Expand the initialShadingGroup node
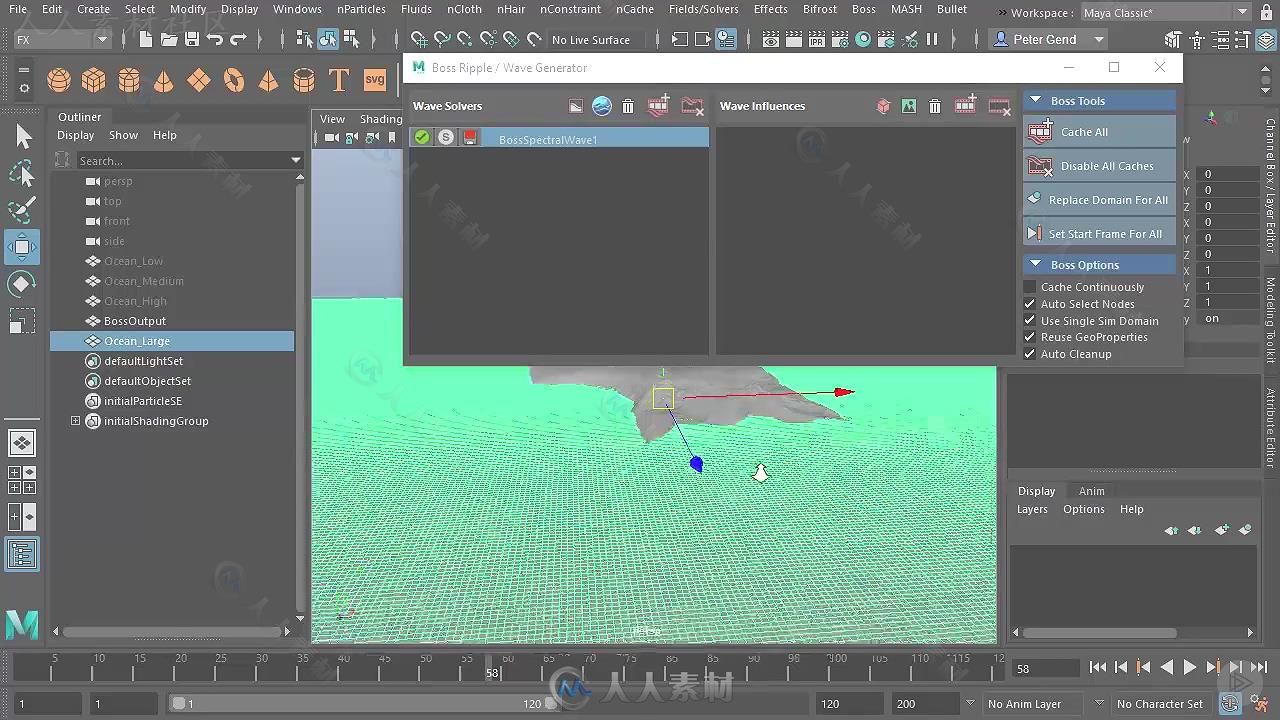1280x720 pixels. pos(75,421)
